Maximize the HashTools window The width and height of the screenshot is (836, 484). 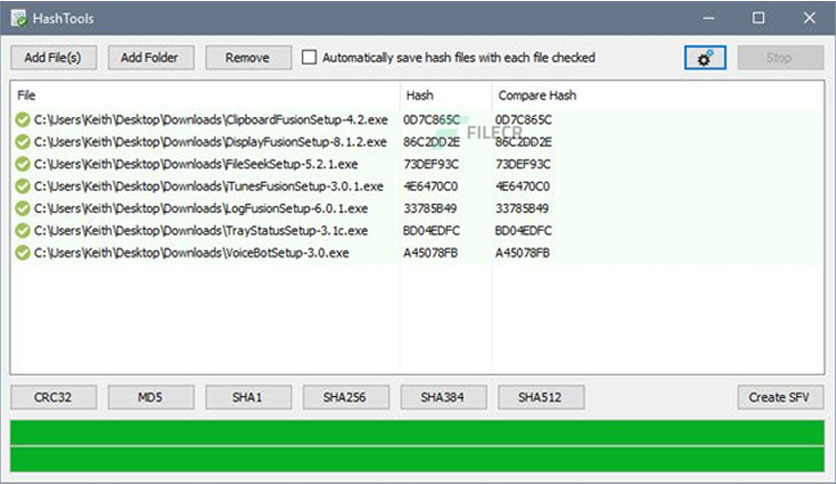pyautogui.click(x=758, y=18)
